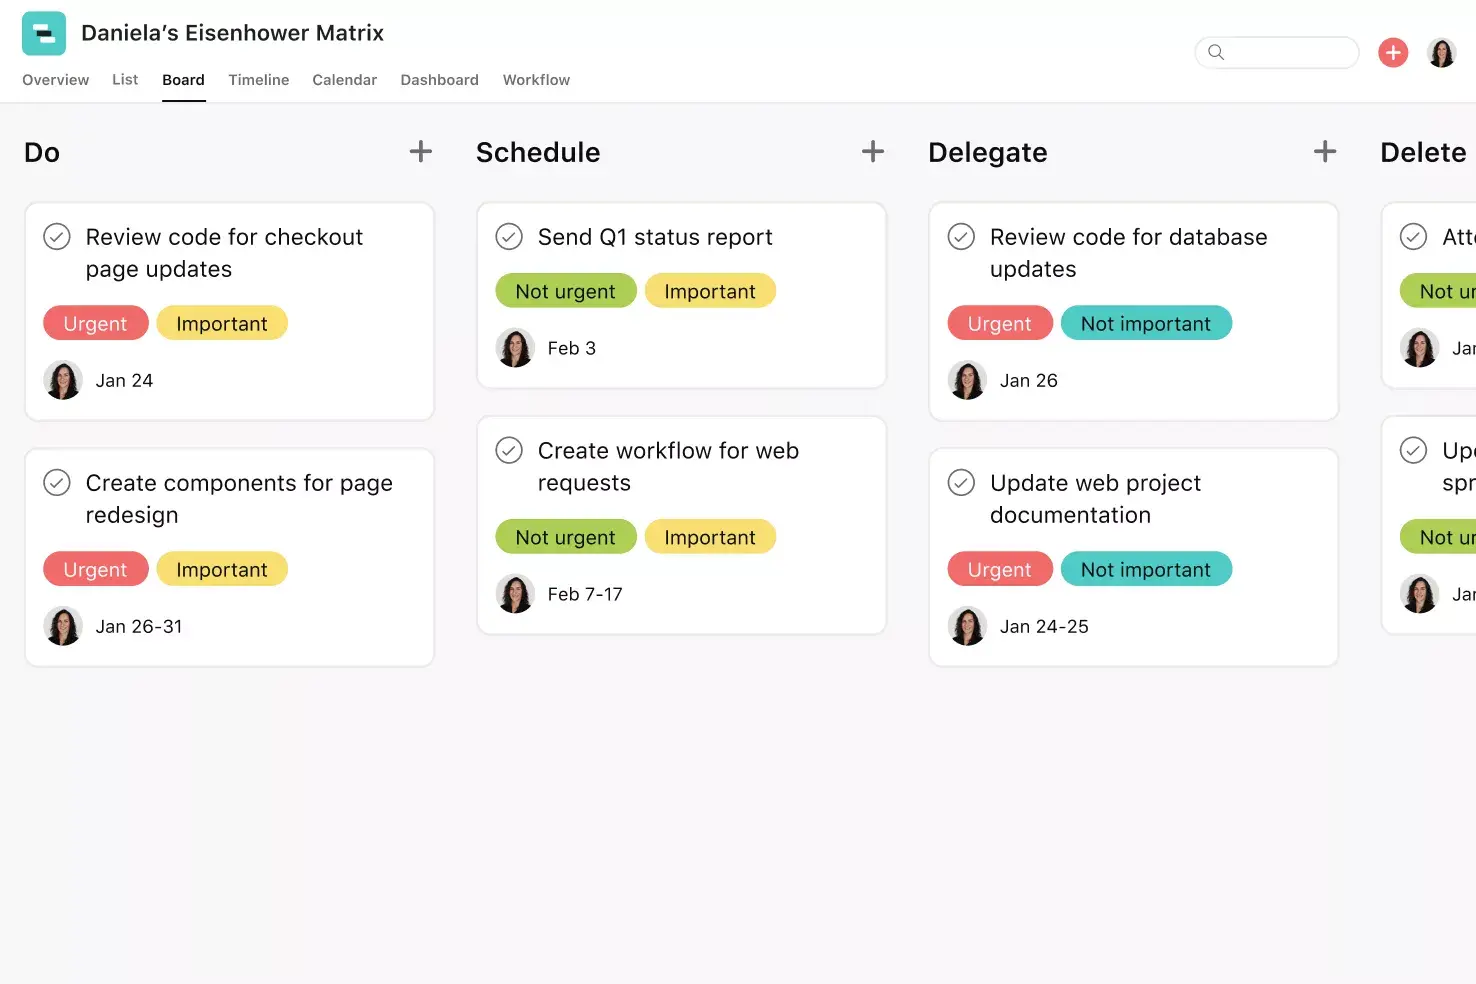Open the Dashboard view
Viewport: 1476px width, 984px height.
439,79
